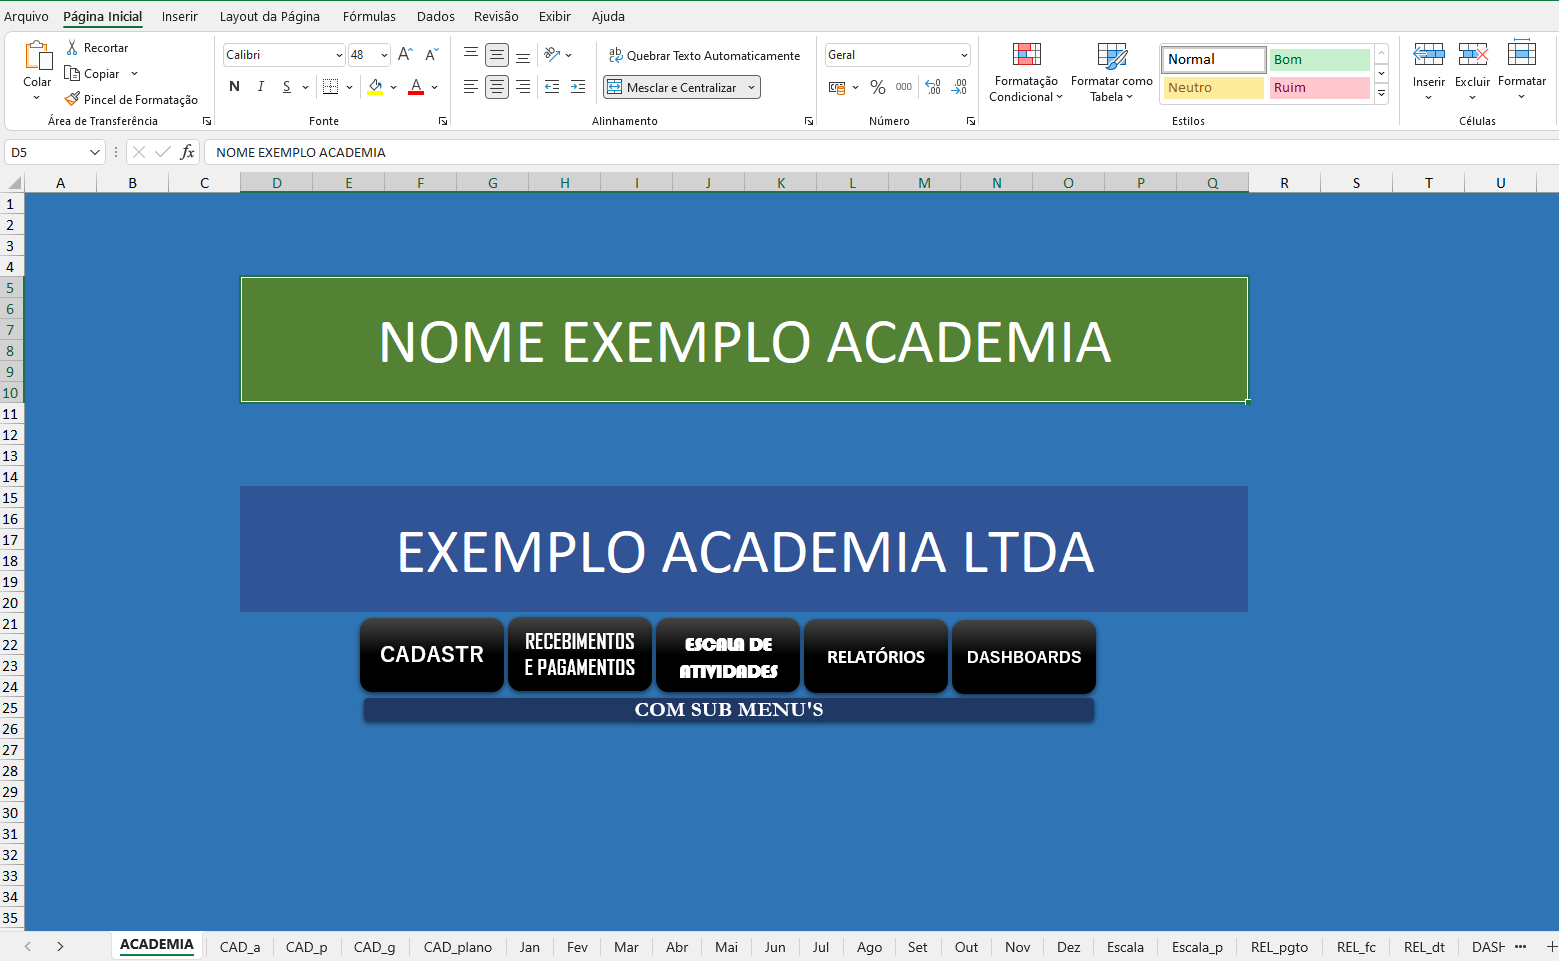Click the Insert Function fx icon
The width and height of the screenshot is (1559, 961).
click(187, 152)
